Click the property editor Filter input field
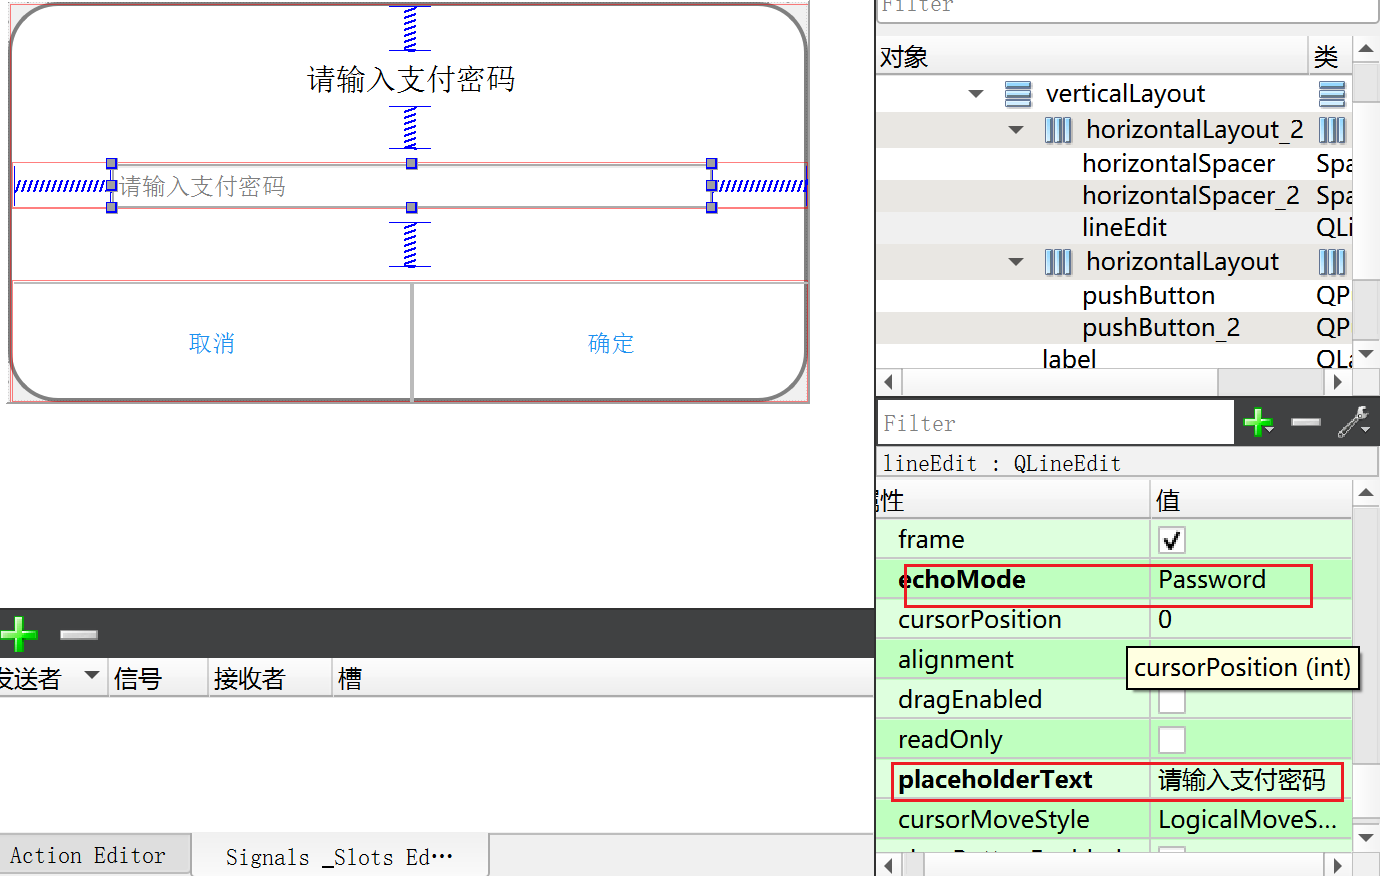This screenshot has height=876, width=1380. coord(1055,421)
